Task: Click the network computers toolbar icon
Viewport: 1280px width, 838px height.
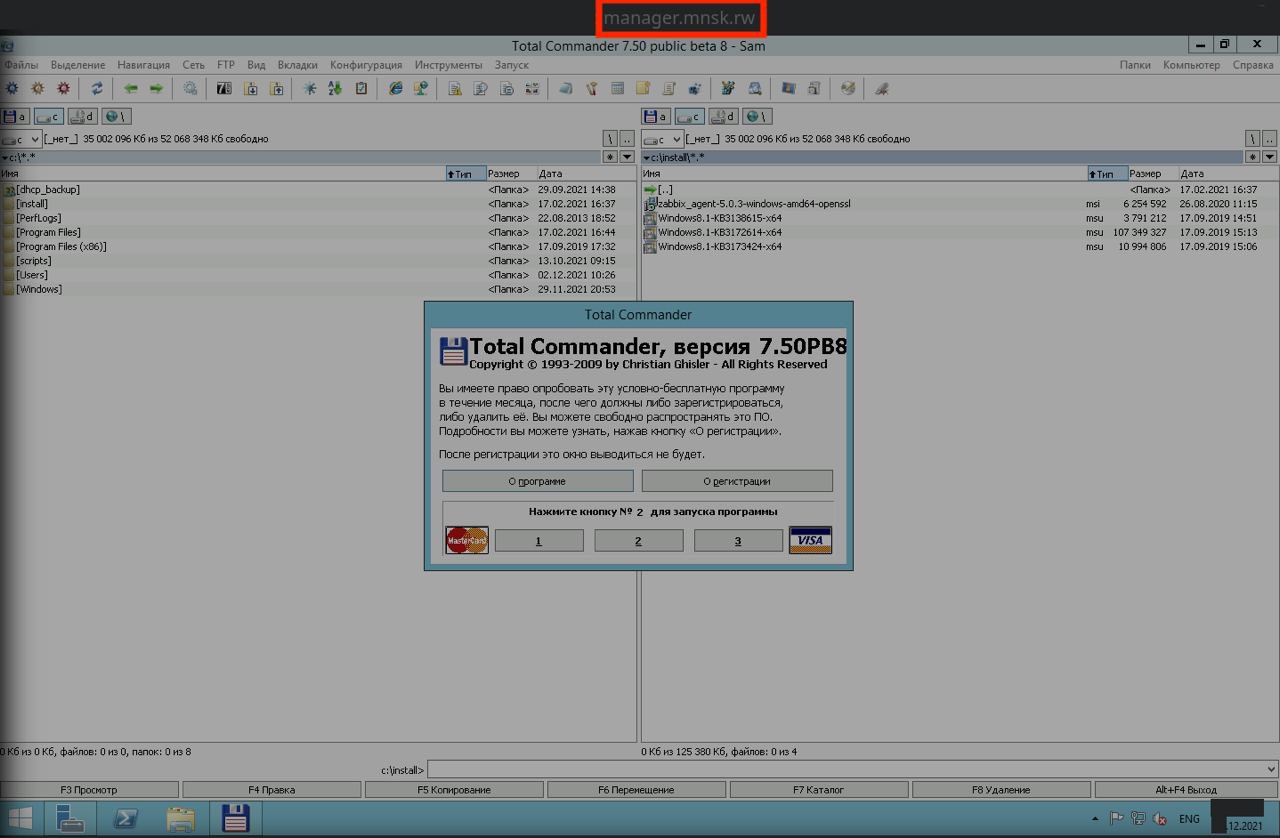Action: (421, 88)
